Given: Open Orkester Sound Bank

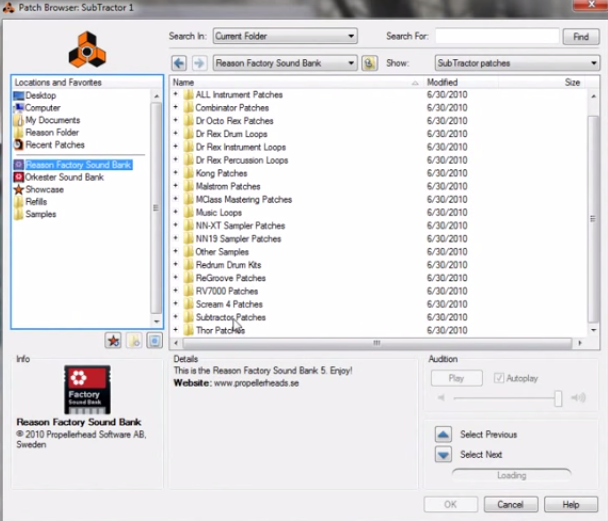Looking at the screenshot, I should (x=64, y=177).
